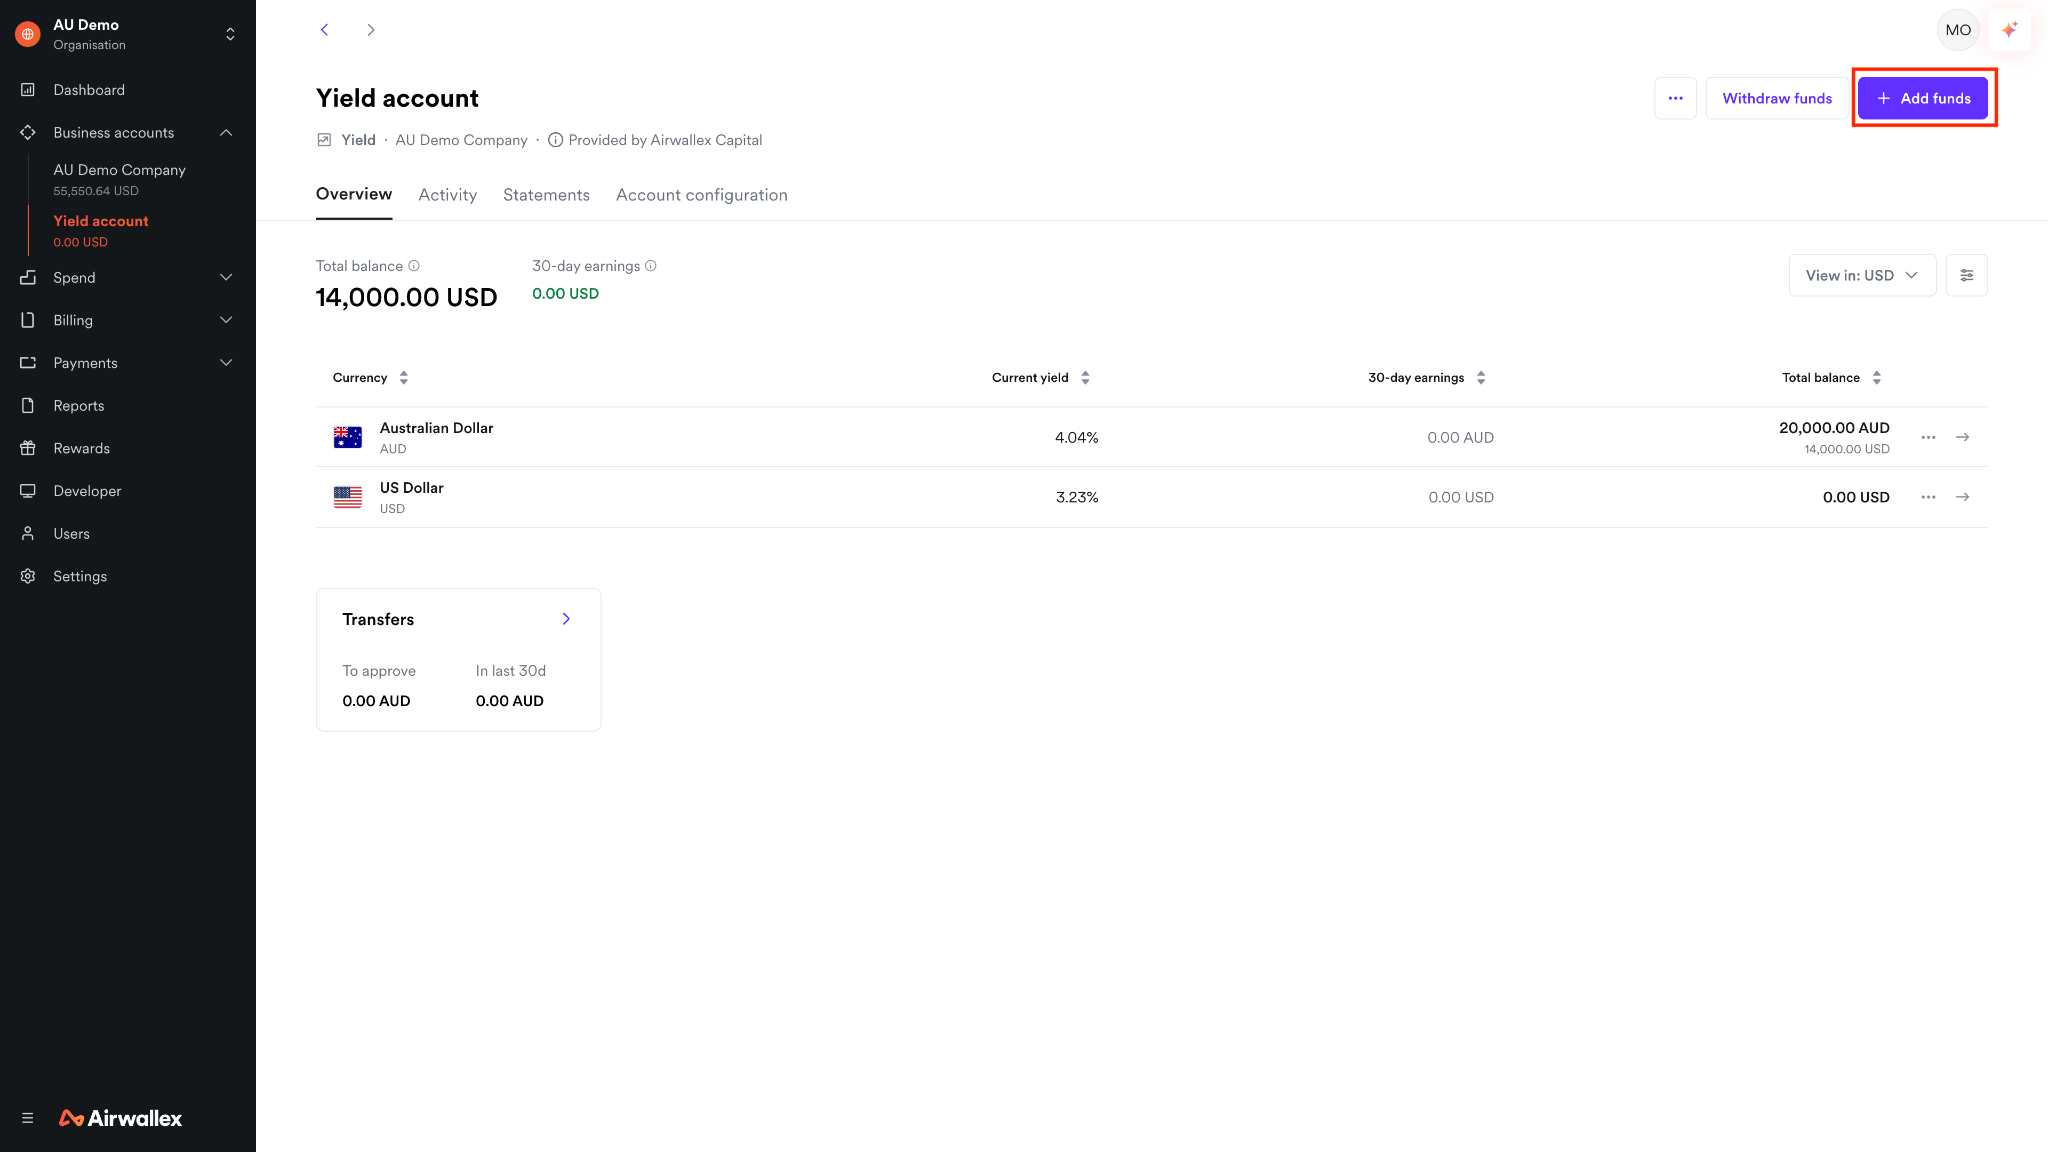Open more options for Australian Dollar row
Viewport: 2048px width, 1152px height.
click(1928, 437)
